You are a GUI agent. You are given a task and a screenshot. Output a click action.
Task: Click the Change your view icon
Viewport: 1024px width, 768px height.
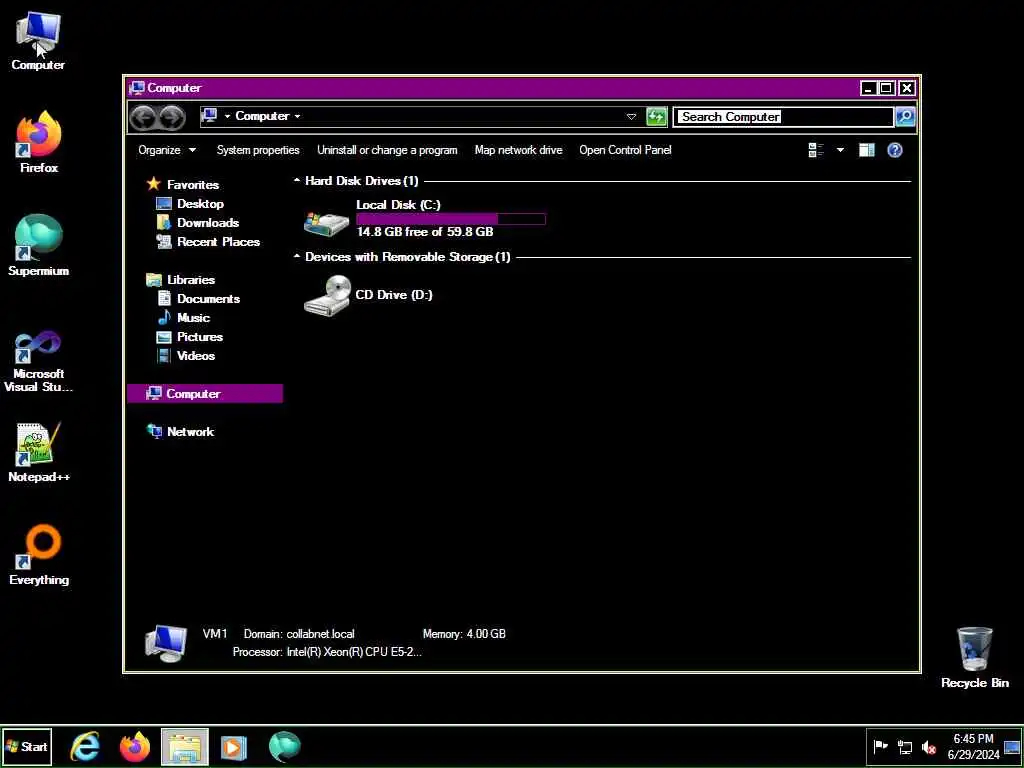coord(816,150)
